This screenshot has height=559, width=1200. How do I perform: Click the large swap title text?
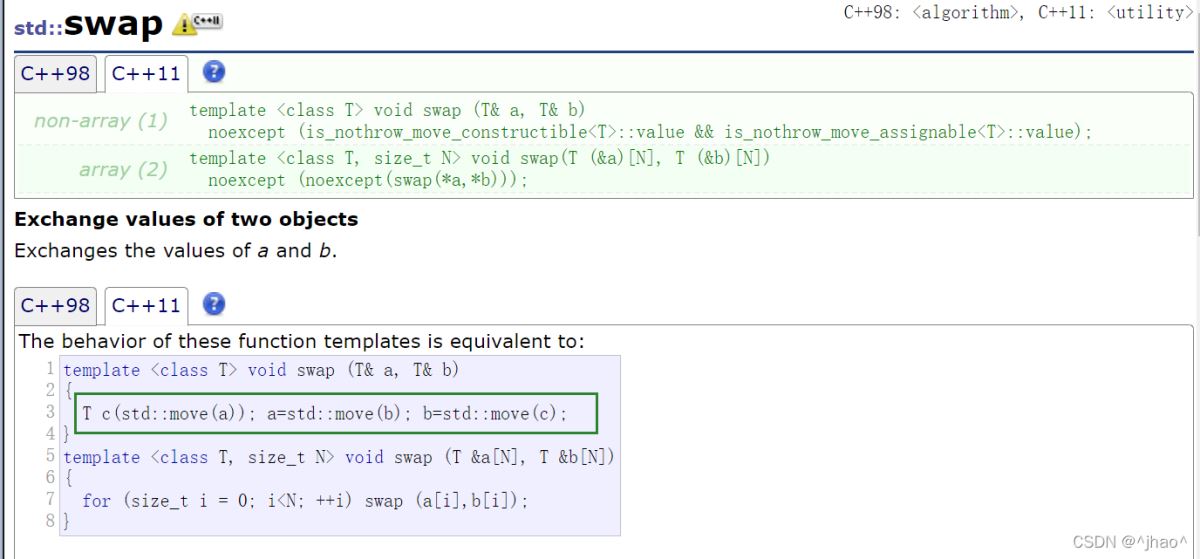tap(113, 24)
